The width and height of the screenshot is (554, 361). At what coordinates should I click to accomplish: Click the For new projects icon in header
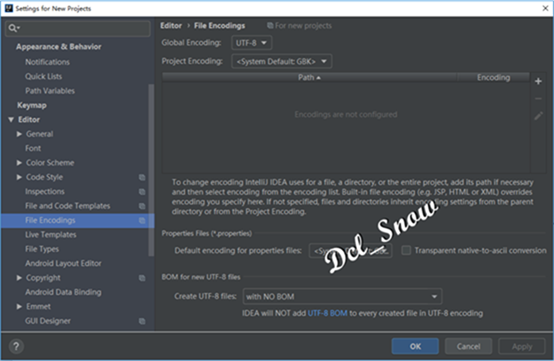[270, 25]
